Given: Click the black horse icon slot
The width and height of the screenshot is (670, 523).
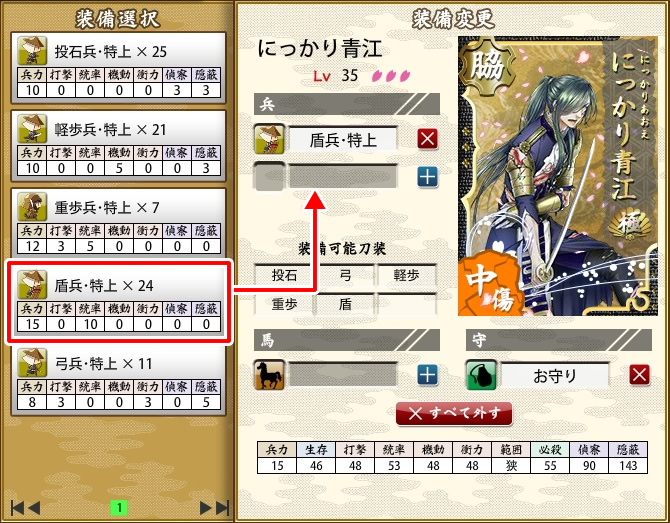Looking at the screenshot, I should coord(269,375).
